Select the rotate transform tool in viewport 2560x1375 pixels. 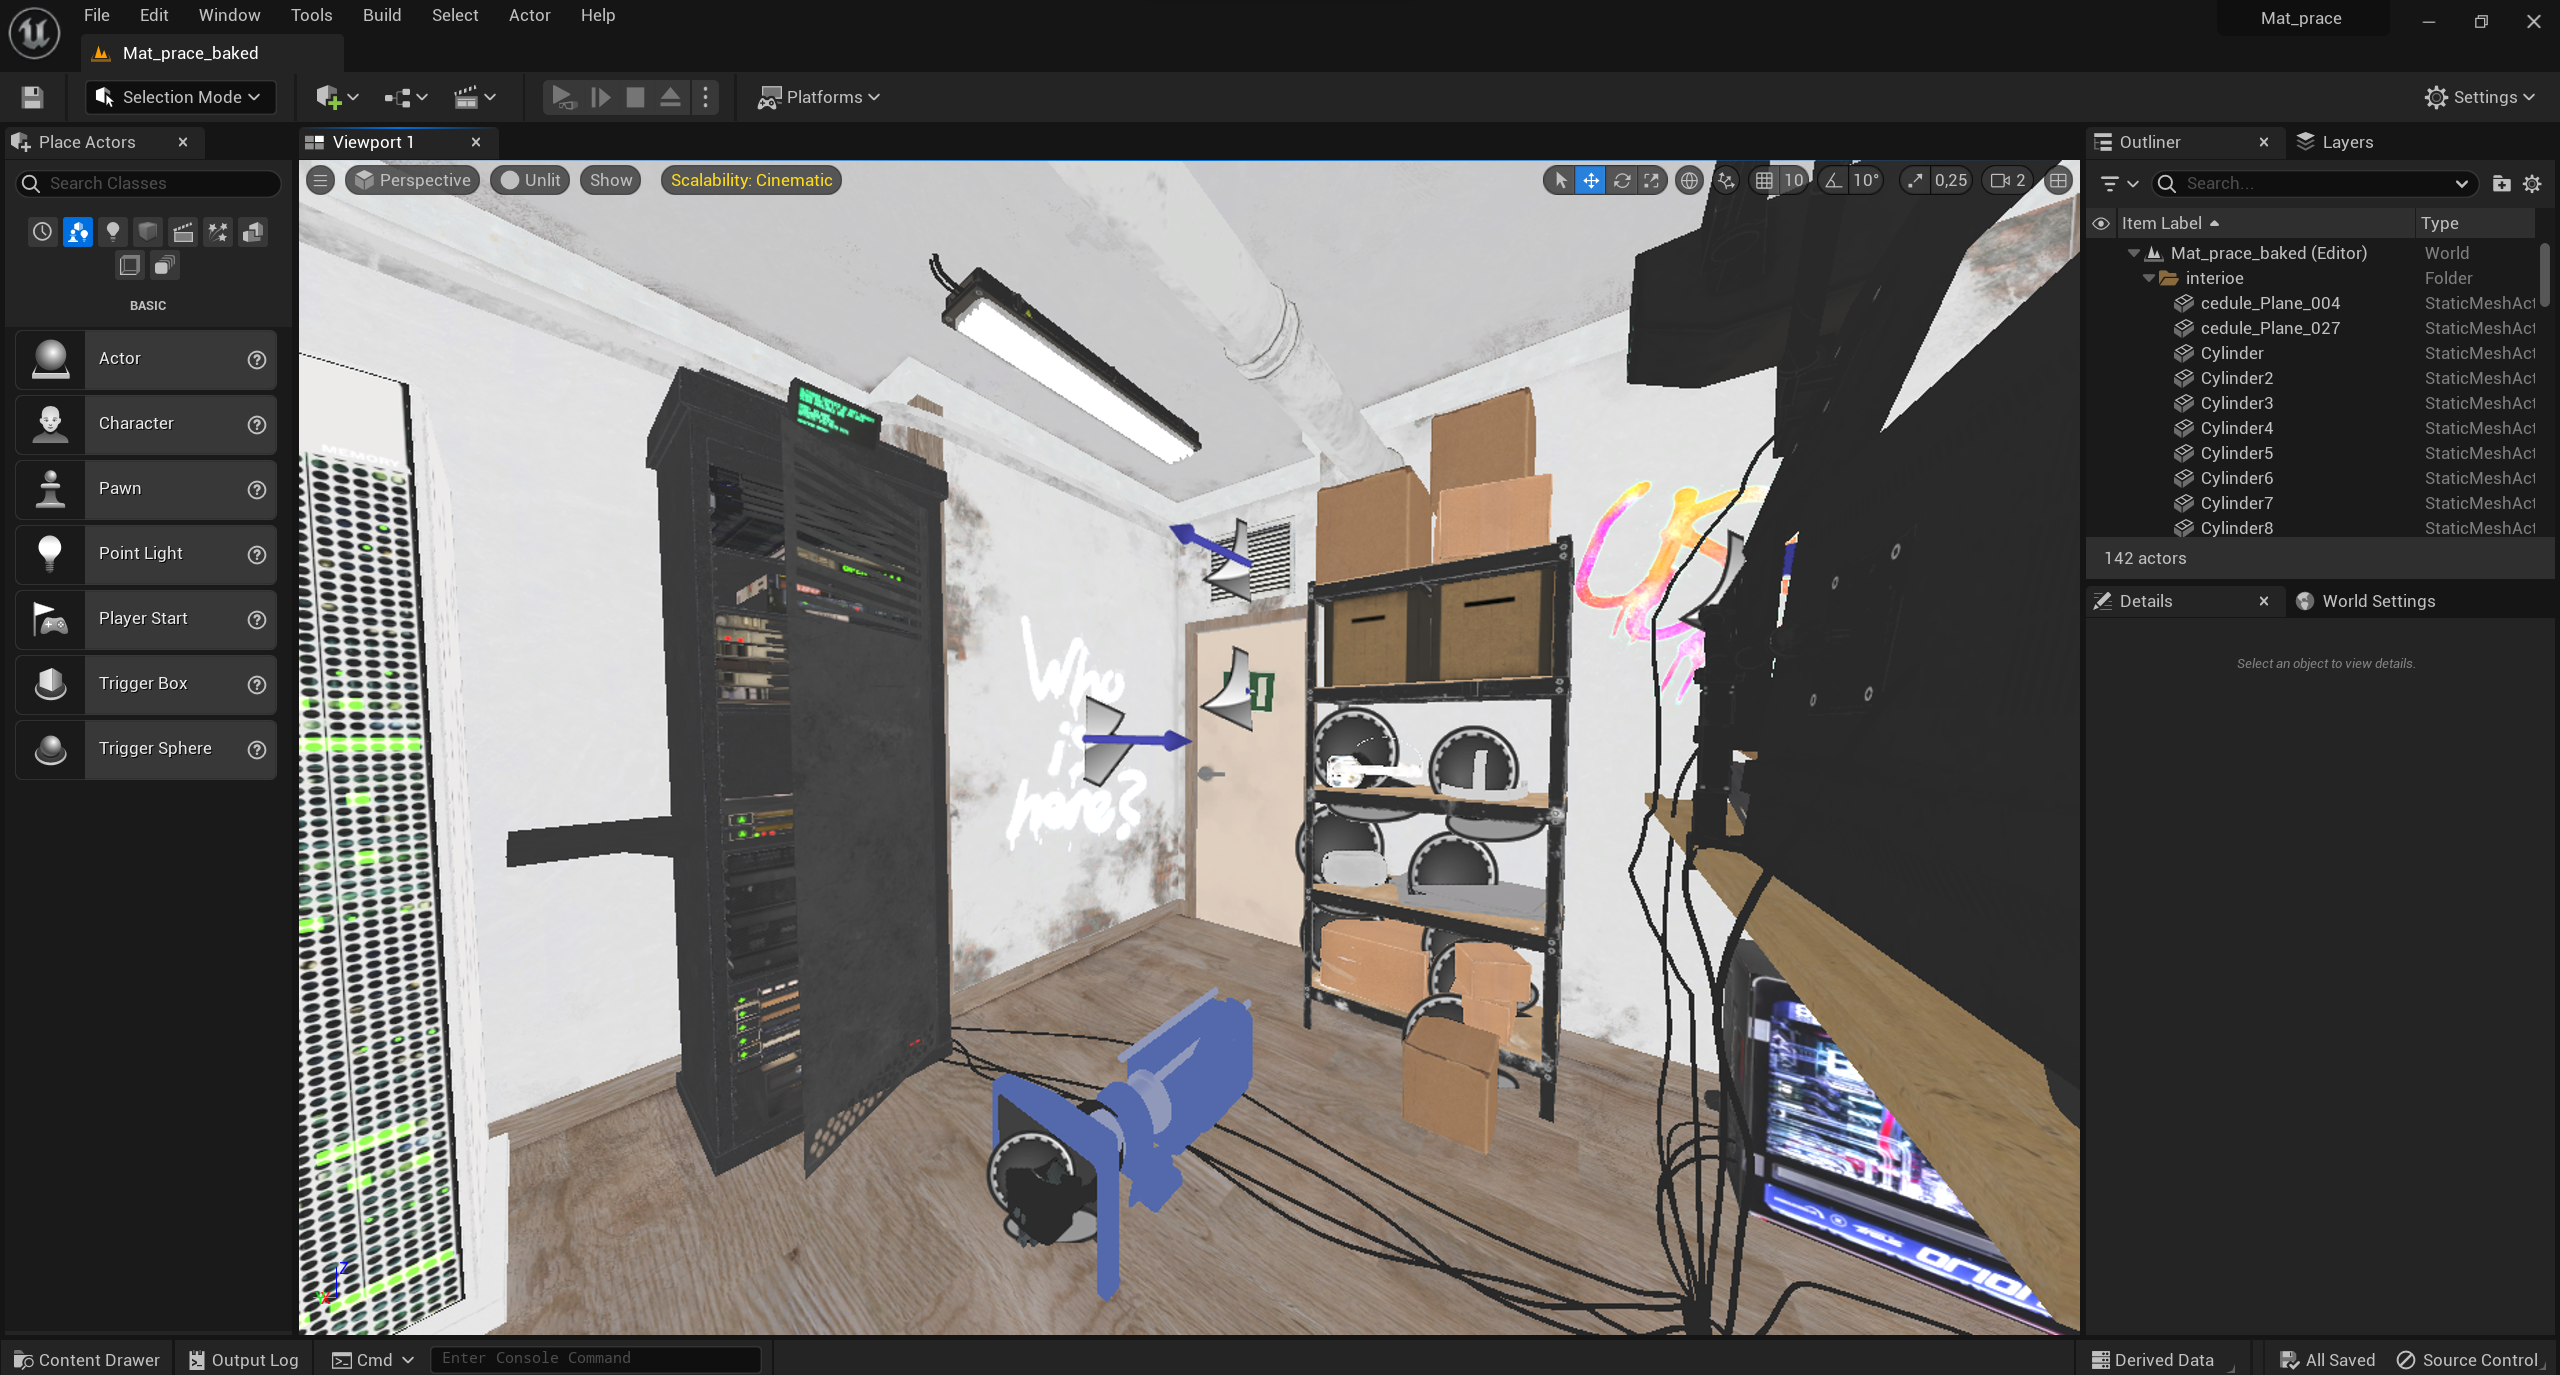tap(1621, 181)
